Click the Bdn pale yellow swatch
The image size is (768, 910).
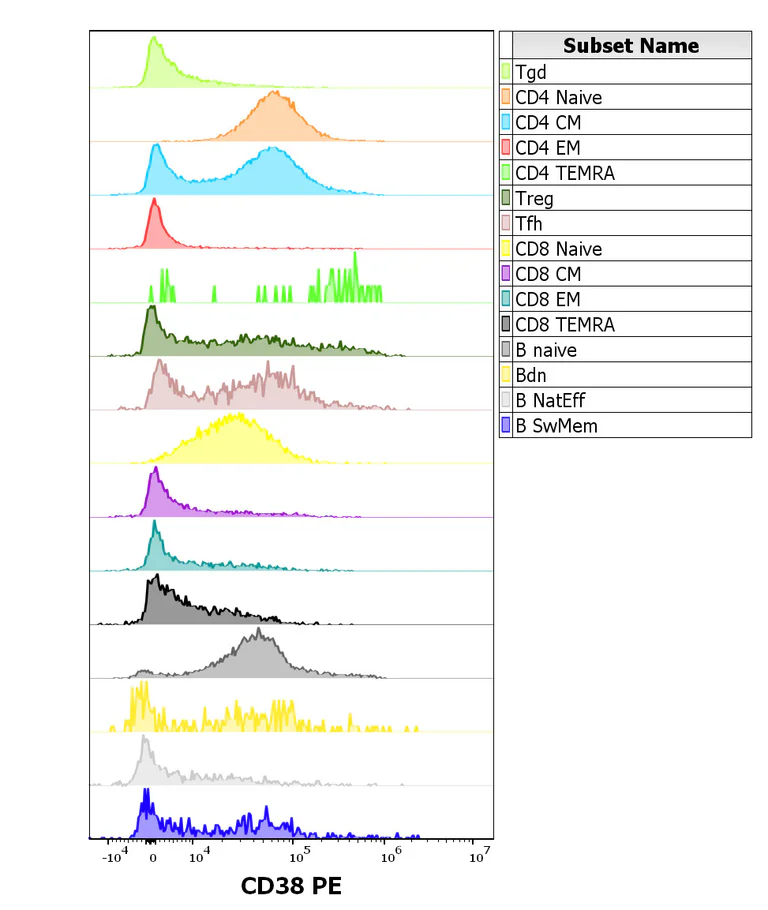506,374
